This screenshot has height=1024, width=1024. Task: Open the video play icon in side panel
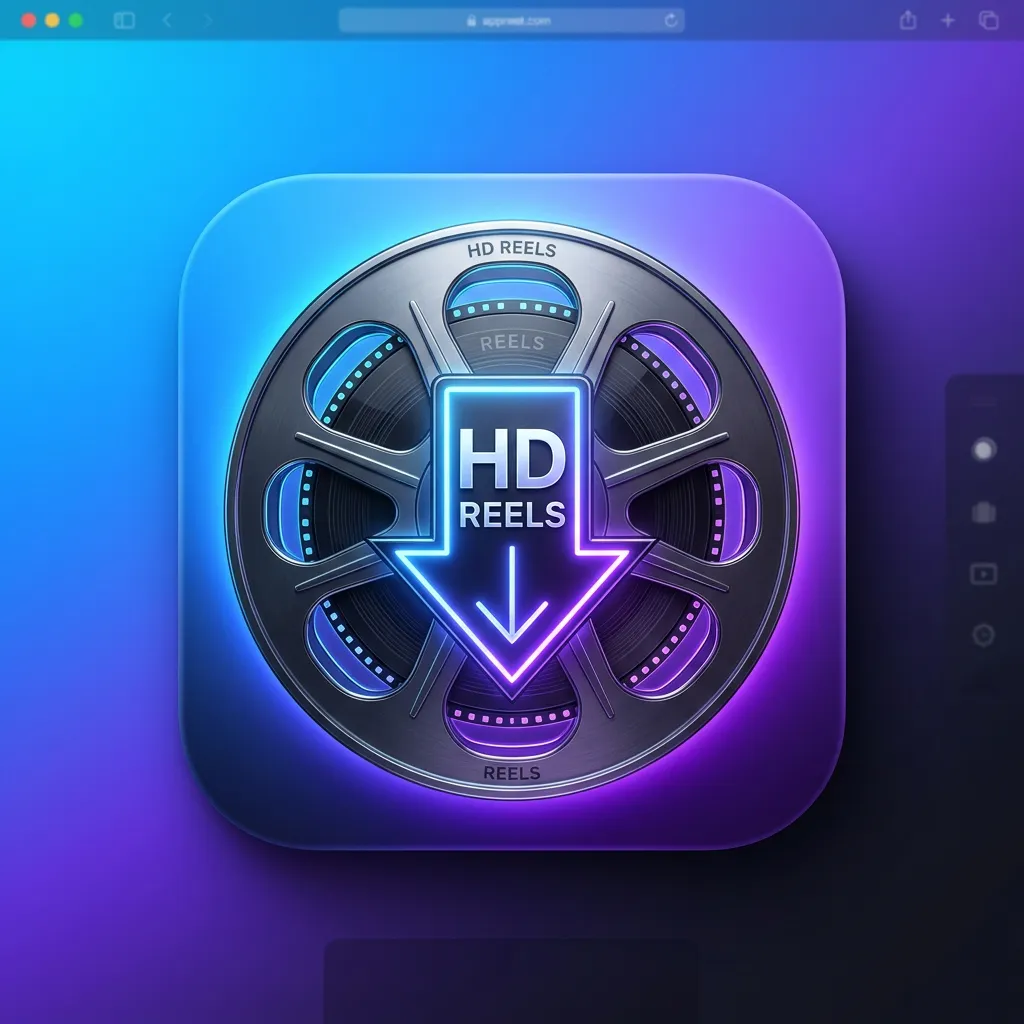[984, 574]
